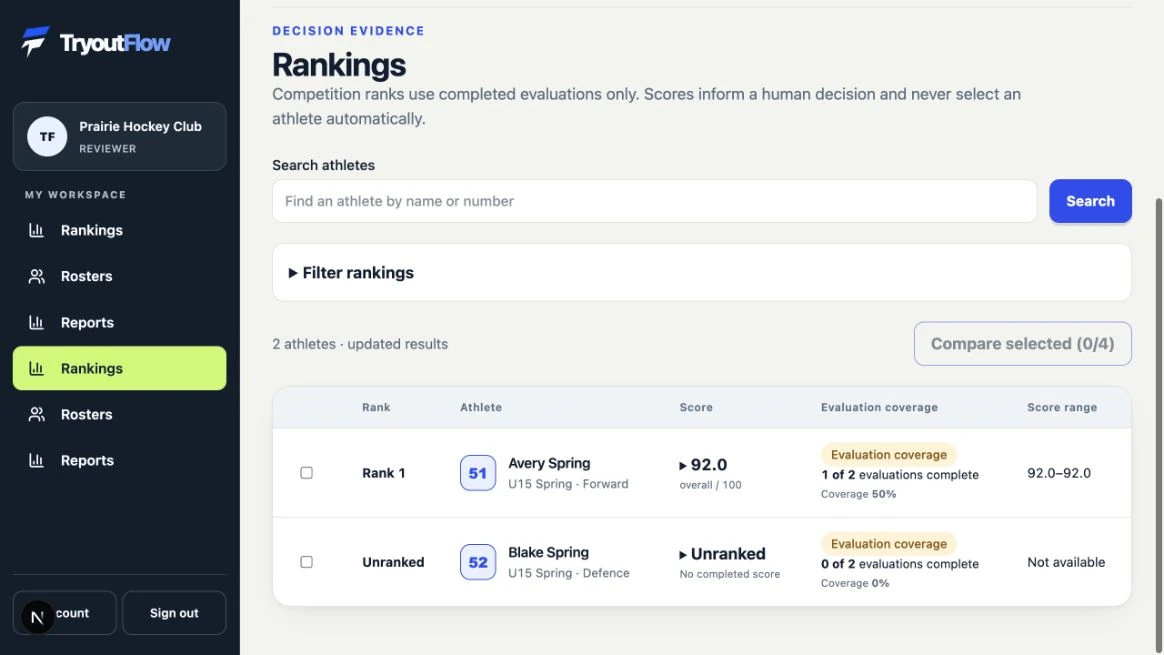Click the Coverage 50% text
This screenshot has height=655, width=1164.
[858, 494]
